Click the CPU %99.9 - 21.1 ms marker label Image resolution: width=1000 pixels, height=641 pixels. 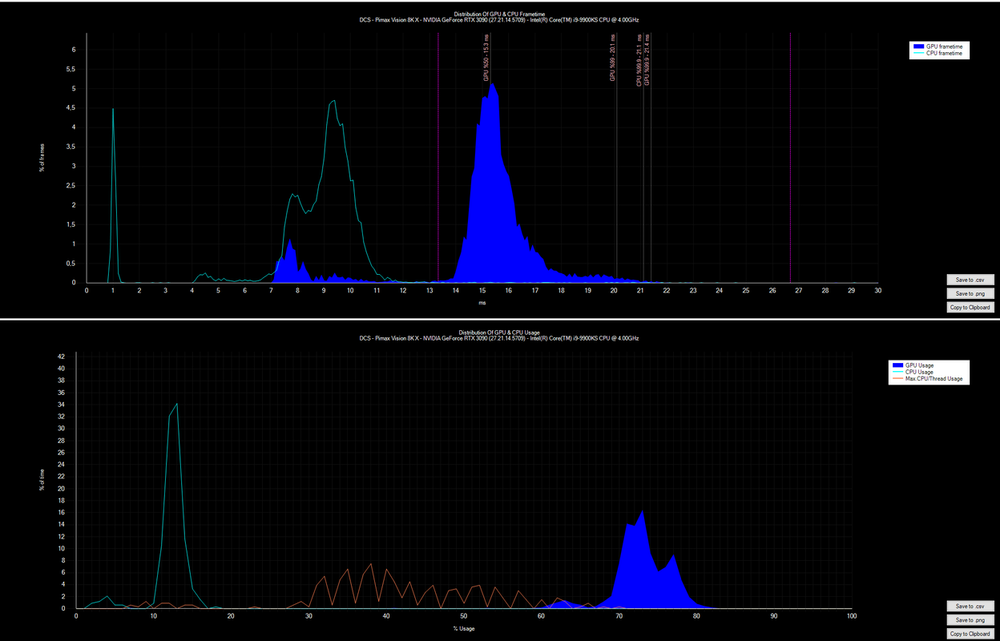(640, 60)
